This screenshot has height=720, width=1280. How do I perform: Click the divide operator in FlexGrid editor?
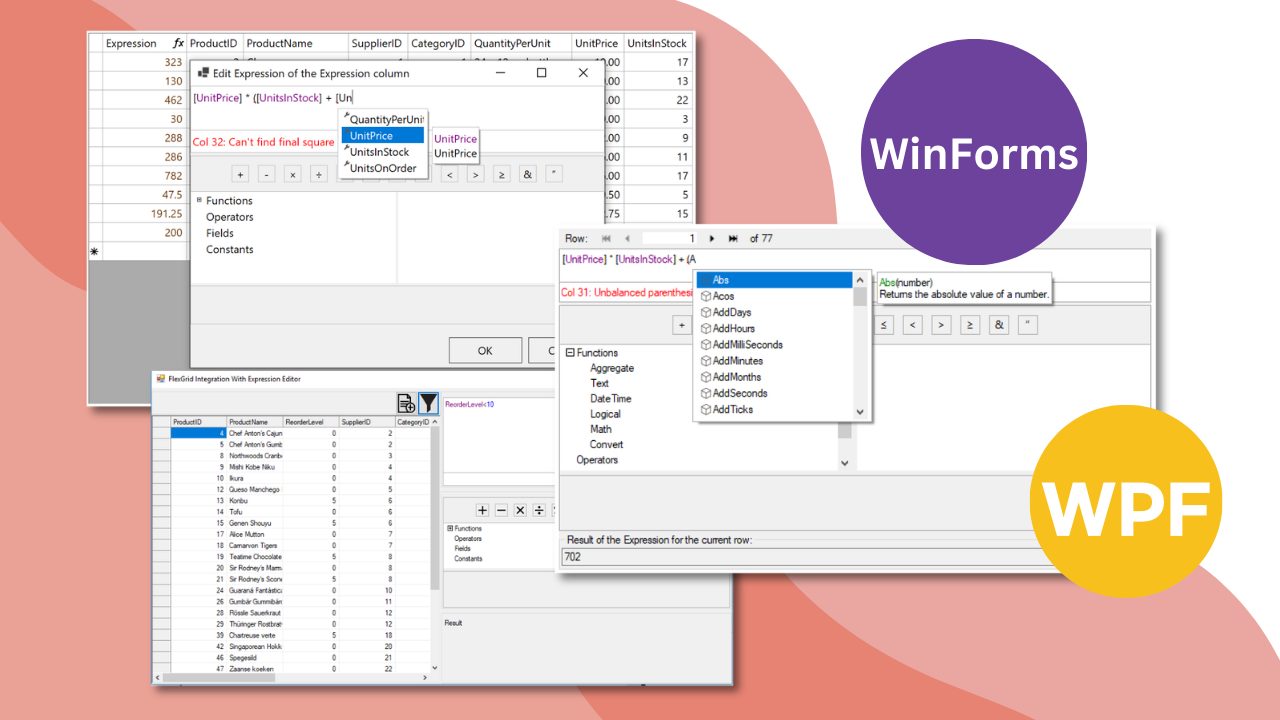coord(539,510)
